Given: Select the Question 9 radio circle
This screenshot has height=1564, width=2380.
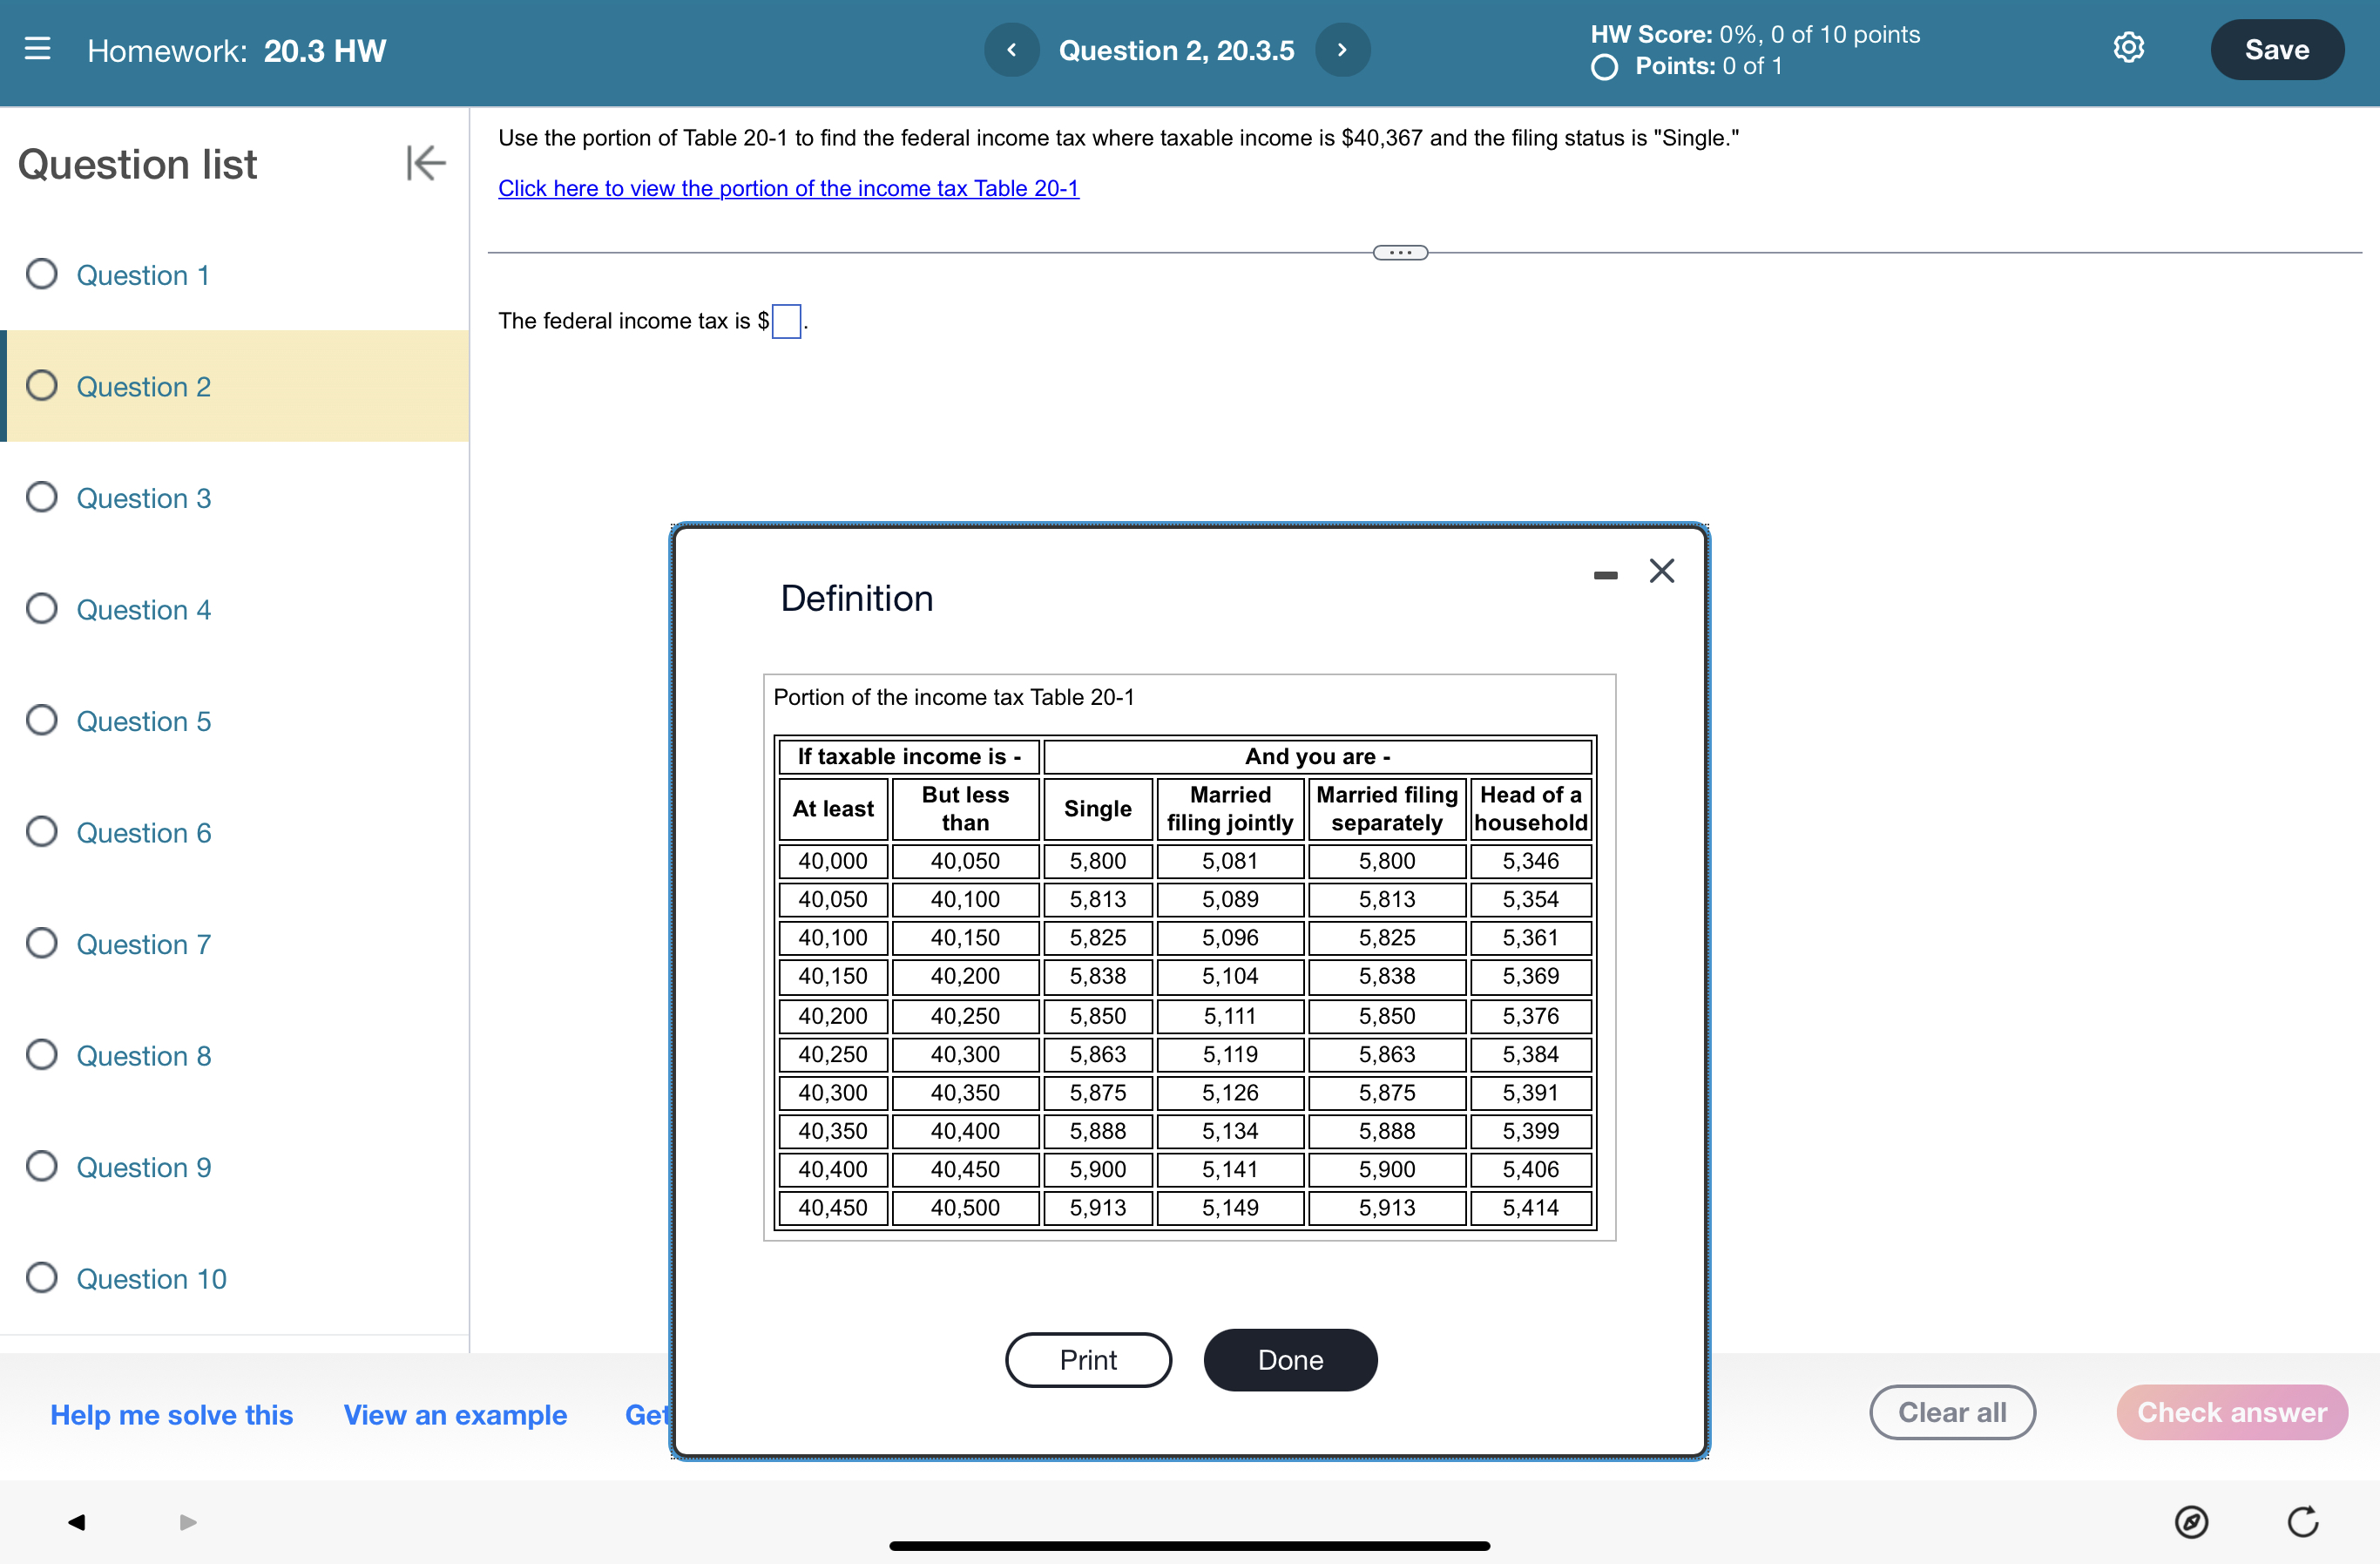Looking at the screenshot, I should click(x=42, y=1166).
